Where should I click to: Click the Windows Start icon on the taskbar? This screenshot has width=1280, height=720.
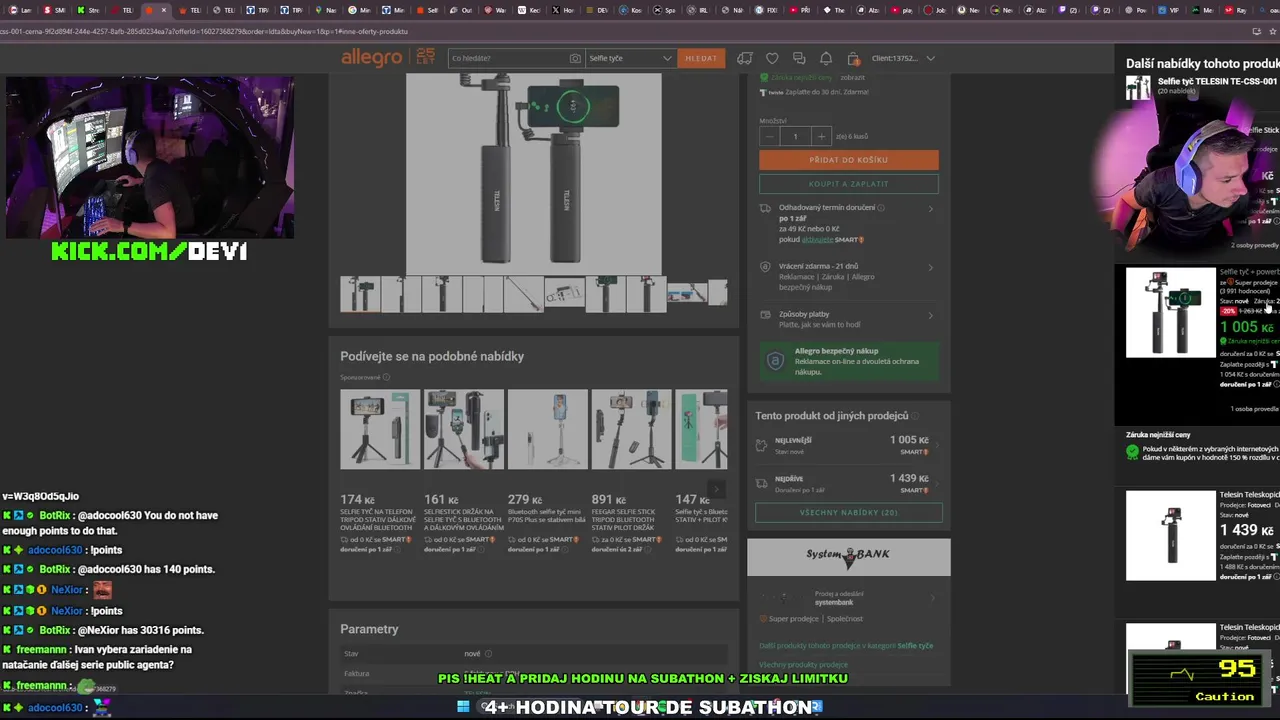click(x=463, y=707)
